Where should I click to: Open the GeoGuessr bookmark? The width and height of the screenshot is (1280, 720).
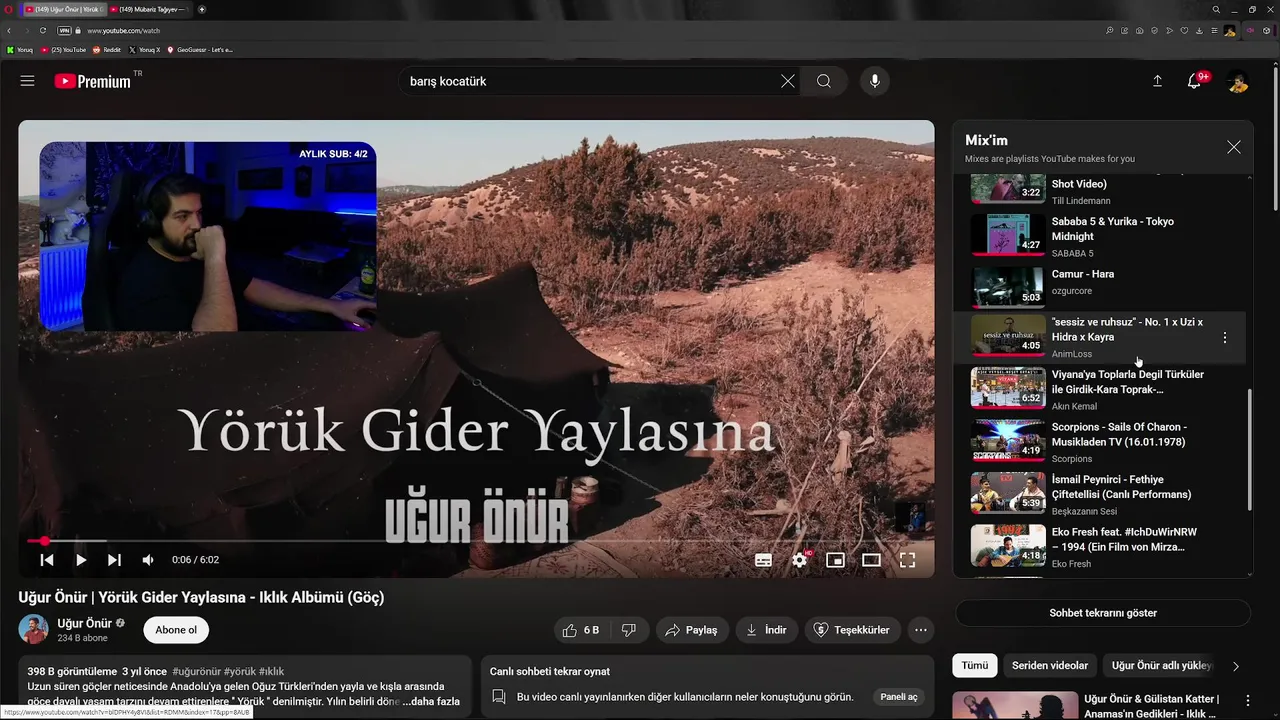tap(200, 49)
